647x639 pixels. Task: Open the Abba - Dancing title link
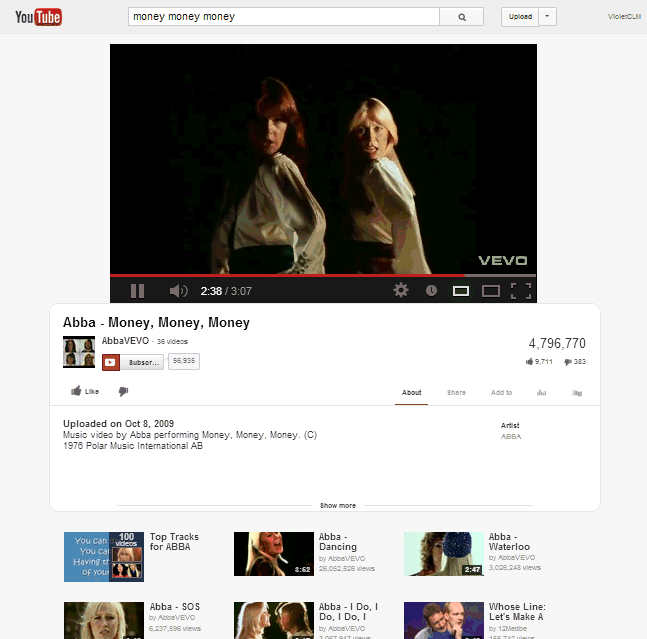tap(338, 542)
